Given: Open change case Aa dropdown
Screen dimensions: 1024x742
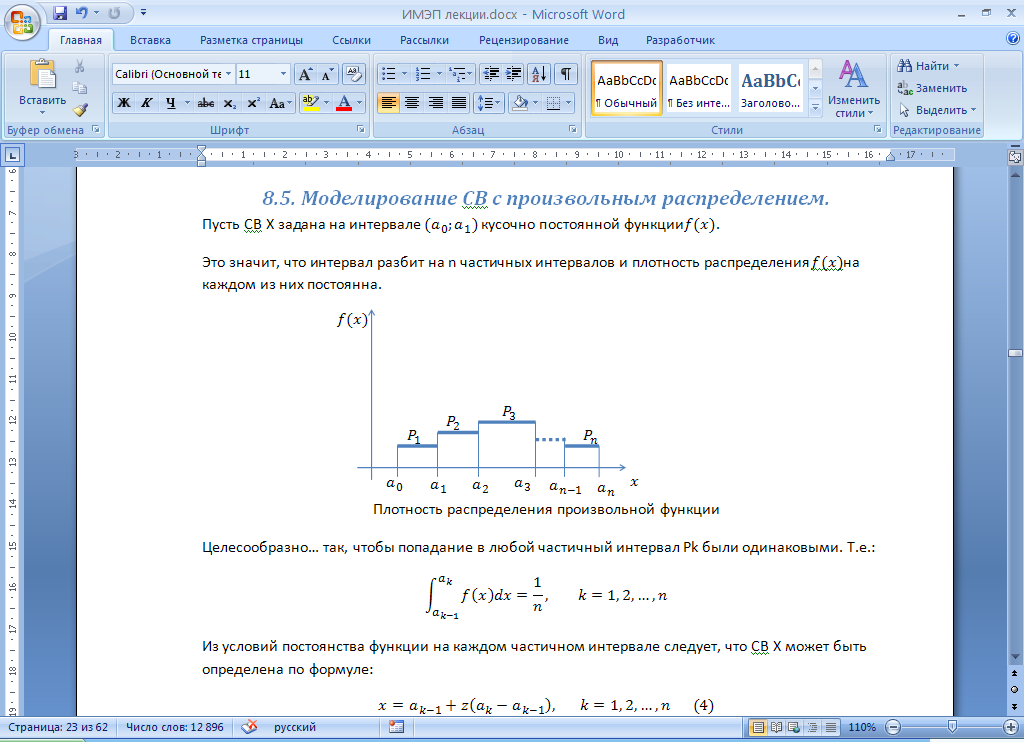Looking at the screenshot, I should (280, 103).
